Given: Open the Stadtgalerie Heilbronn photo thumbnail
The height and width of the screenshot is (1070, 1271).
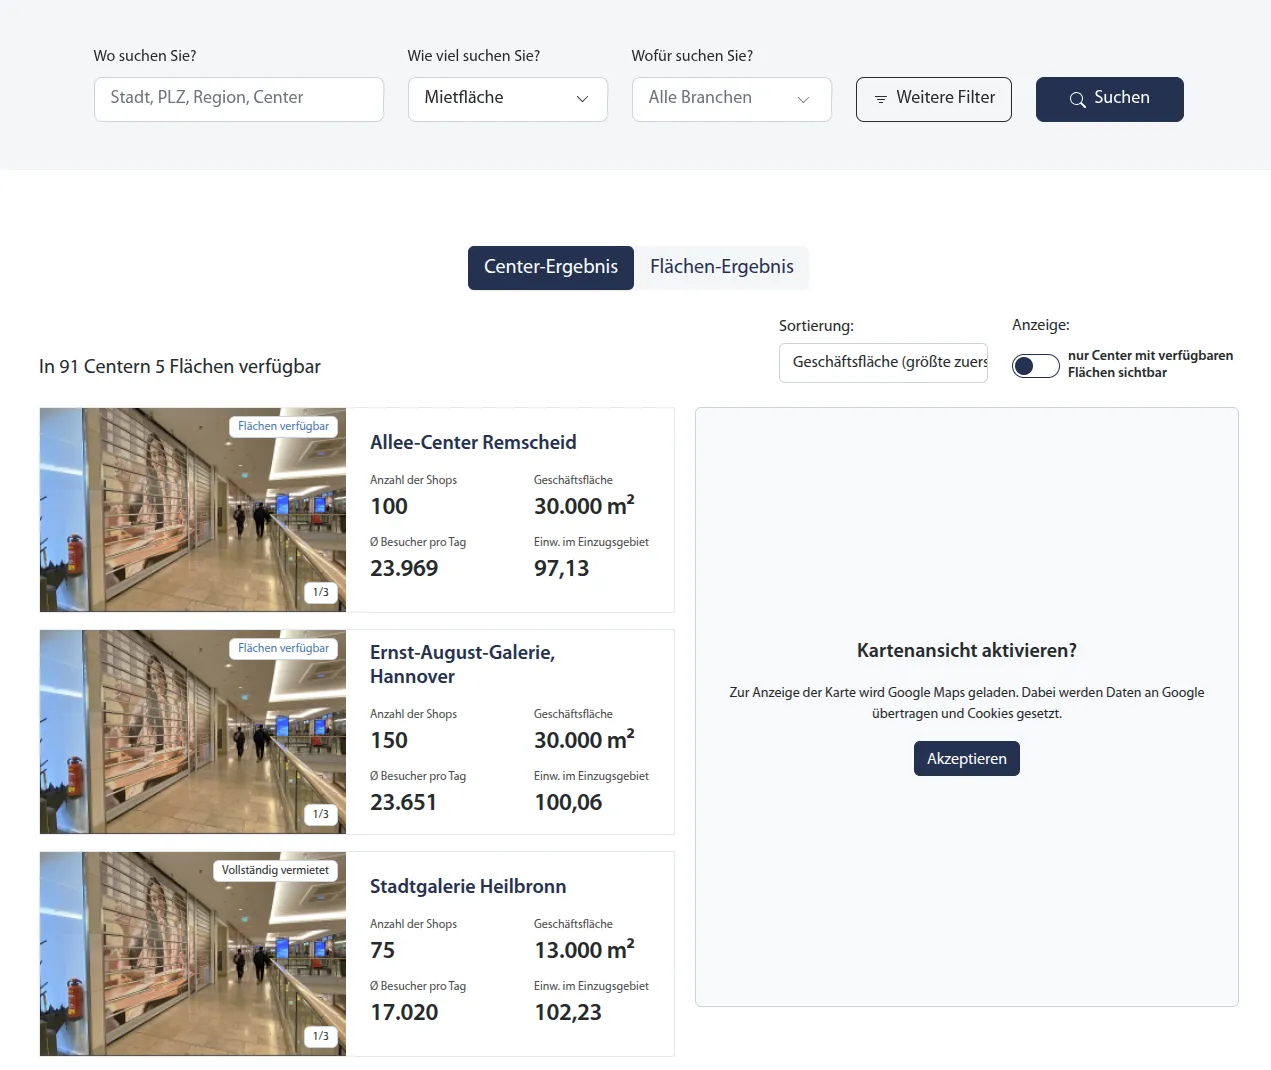Looking at the screenshot, I should (x=193, y=954).
